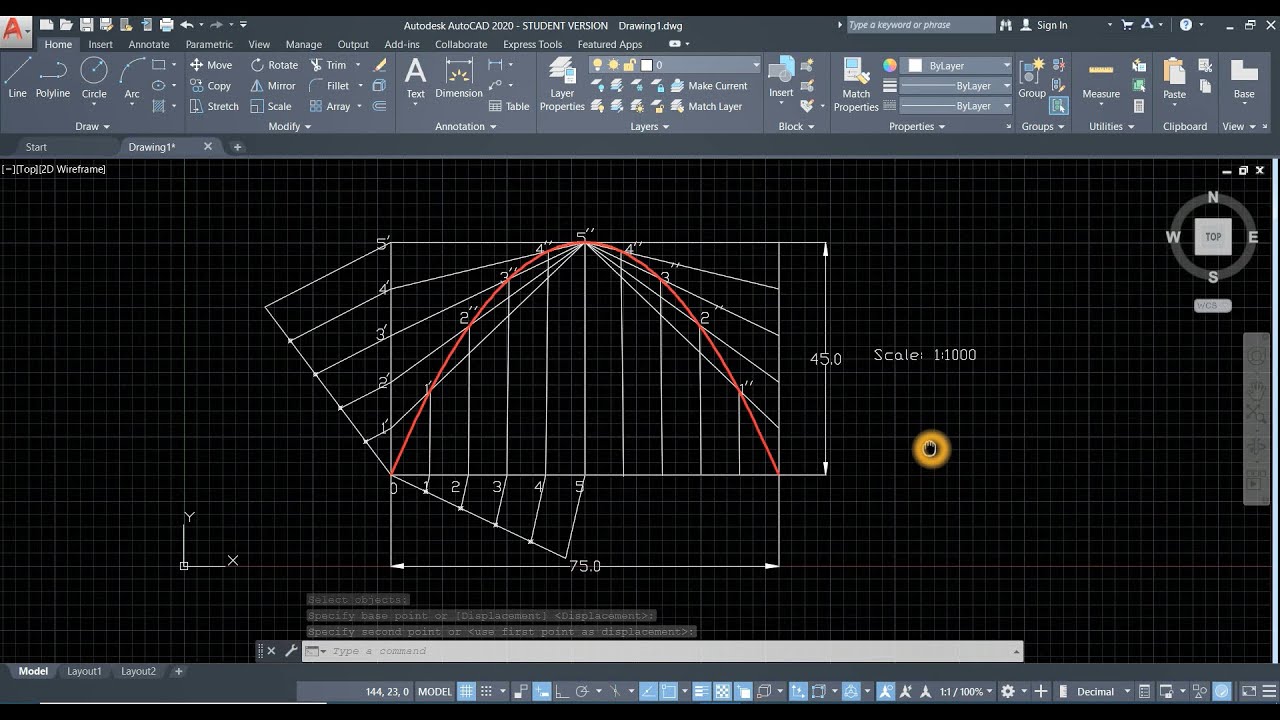Open the Start file tab
Image resolution: width=1280 pixels, height=720 pixels.
tap(36, 147)
